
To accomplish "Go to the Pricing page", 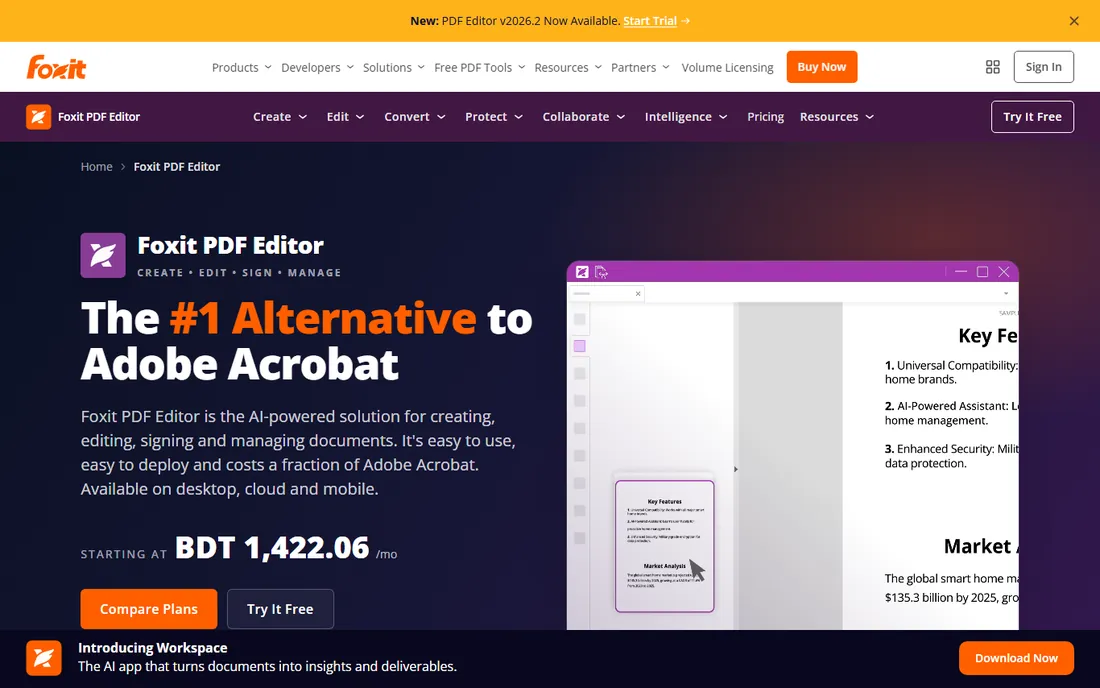I will click(765, 117).
